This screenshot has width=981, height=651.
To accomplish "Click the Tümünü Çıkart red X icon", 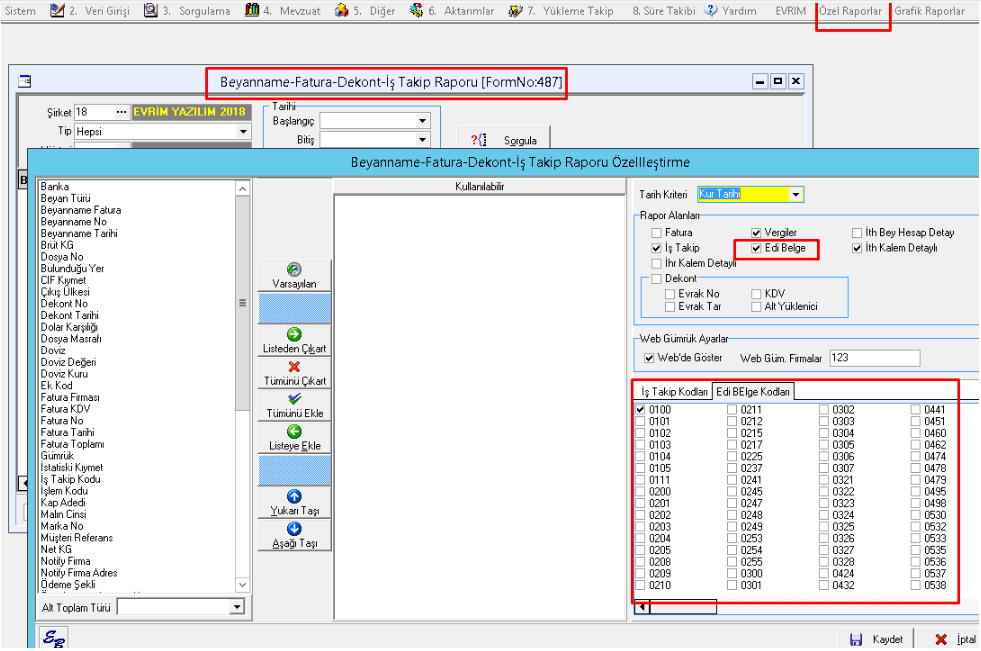I will [294, 367].
